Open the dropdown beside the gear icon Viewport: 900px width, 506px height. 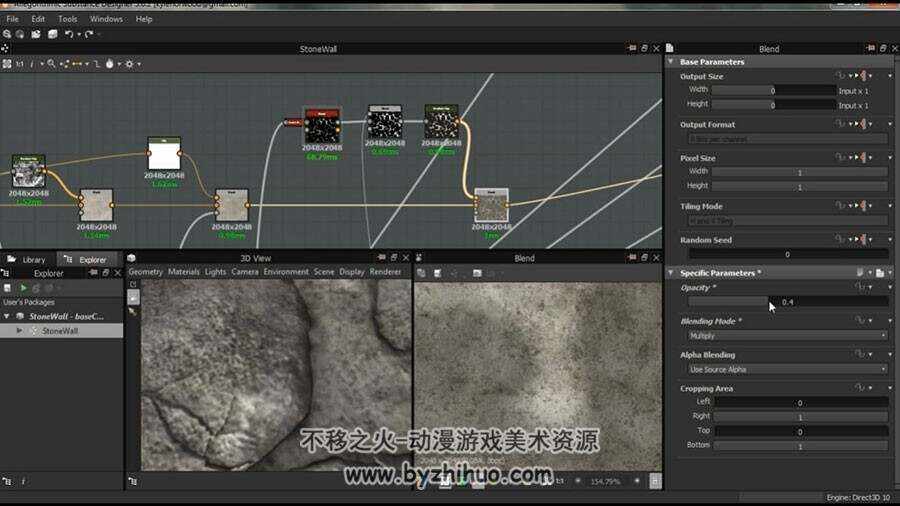point(139,64)
